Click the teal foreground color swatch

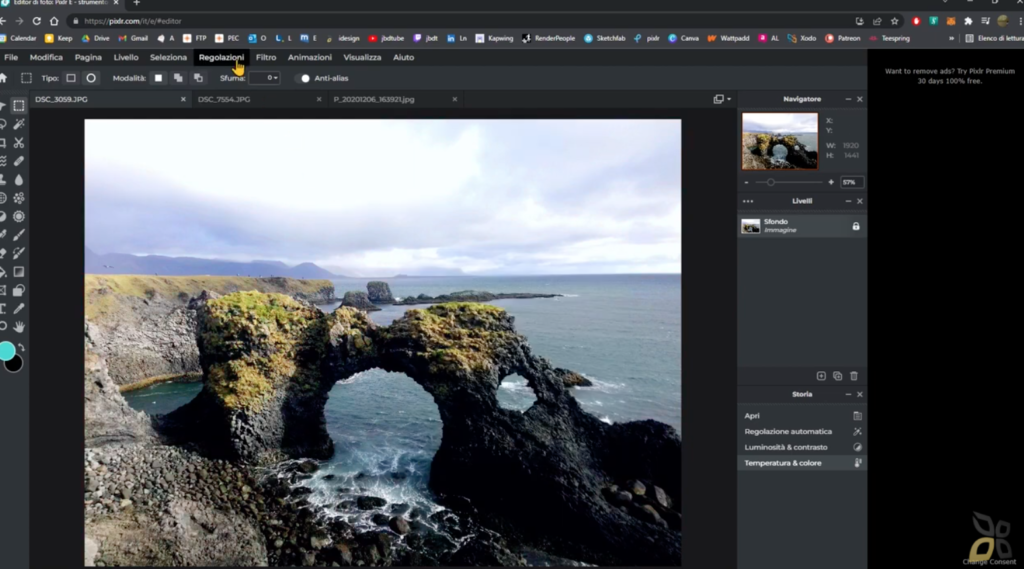click(x=7, y=351)
